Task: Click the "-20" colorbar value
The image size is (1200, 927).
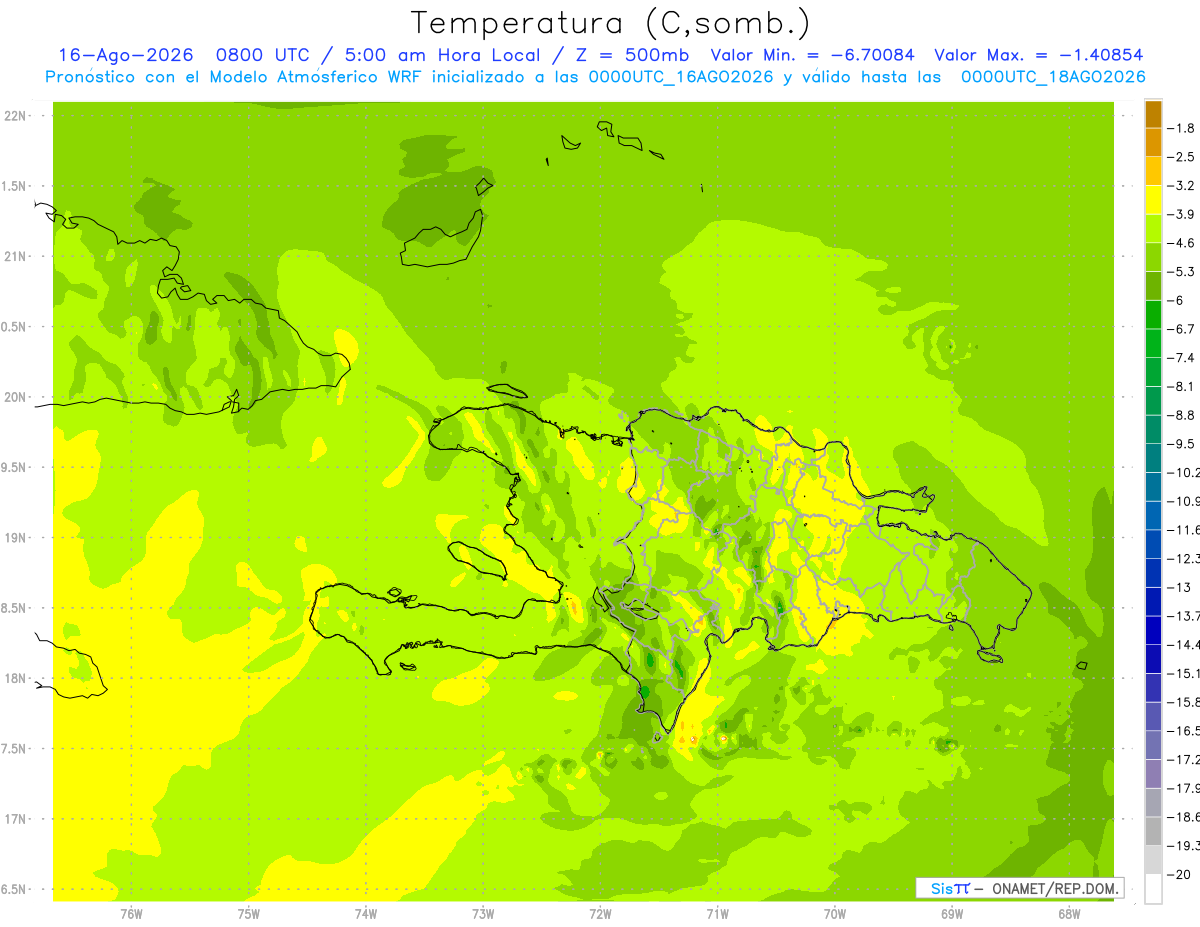Action: tap(1179, 875)
